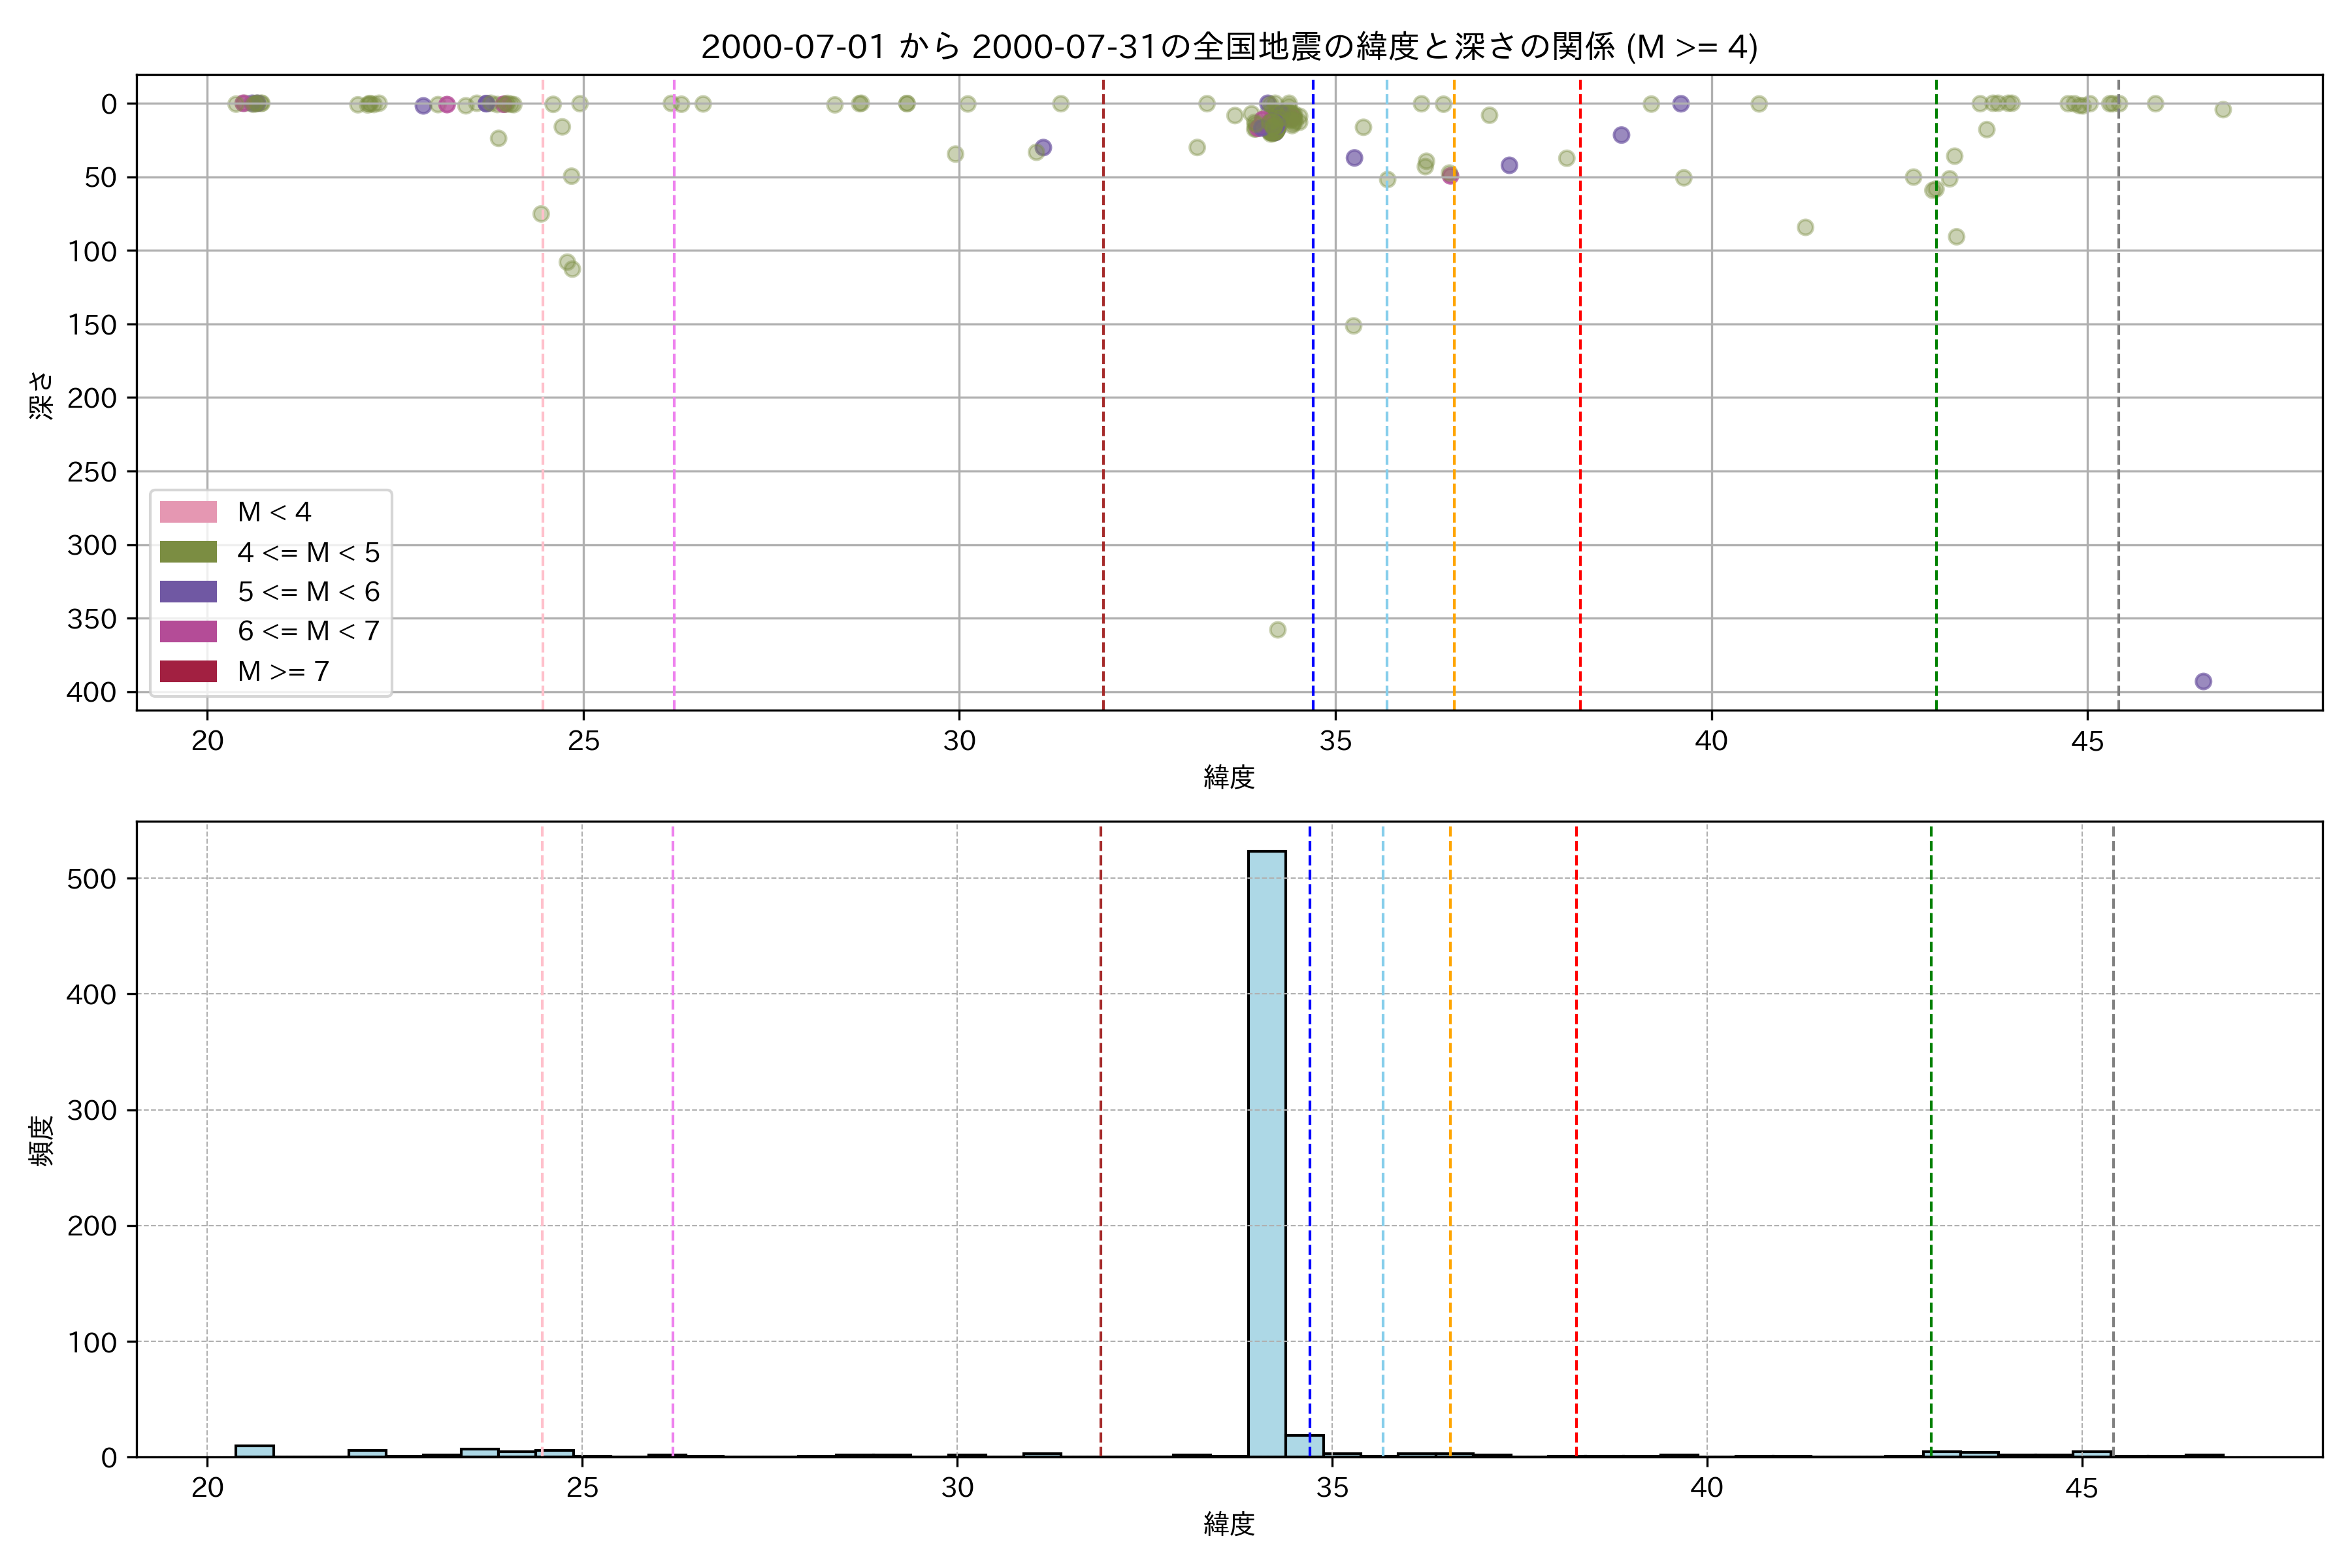The width and height of the screenshot is (2352, 1568).
Task: Click the 緯度 label under the histogram
Action: pyautogui.click(x=1229, y=1524)
